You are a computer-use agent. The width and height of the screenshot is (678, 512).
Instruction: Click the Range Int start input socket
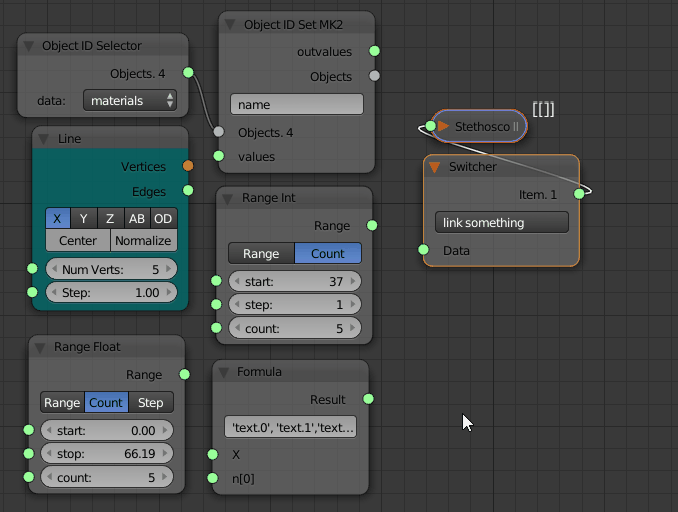point(217,281)
